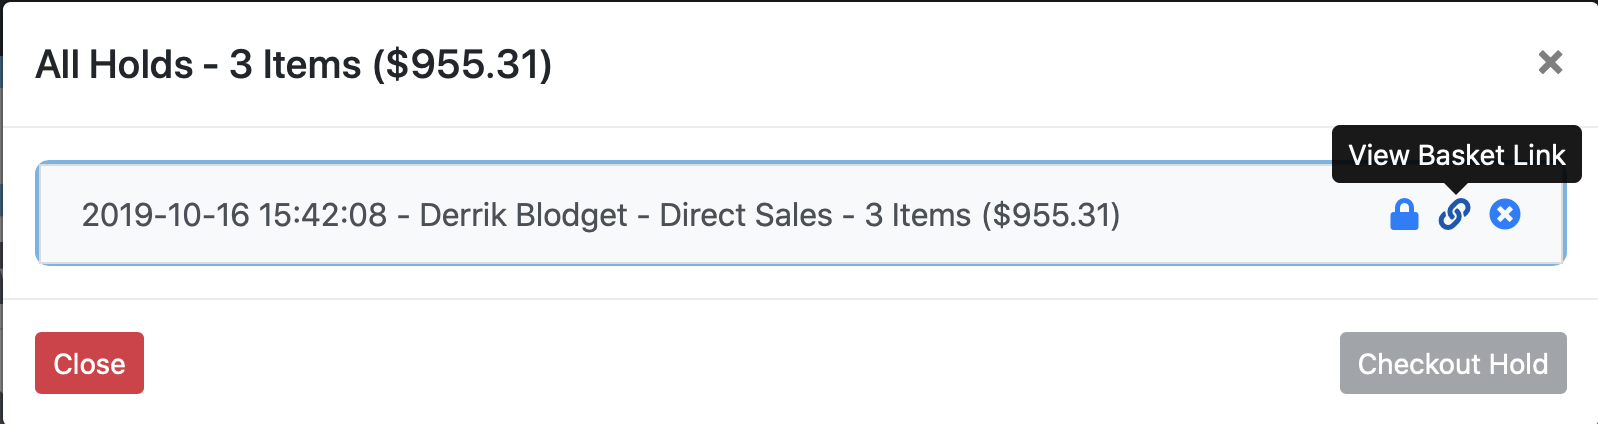This screenshot has width=1598, height=424.
Task: Click the 3 Items ($955.31) text in row
Action: 992,215
